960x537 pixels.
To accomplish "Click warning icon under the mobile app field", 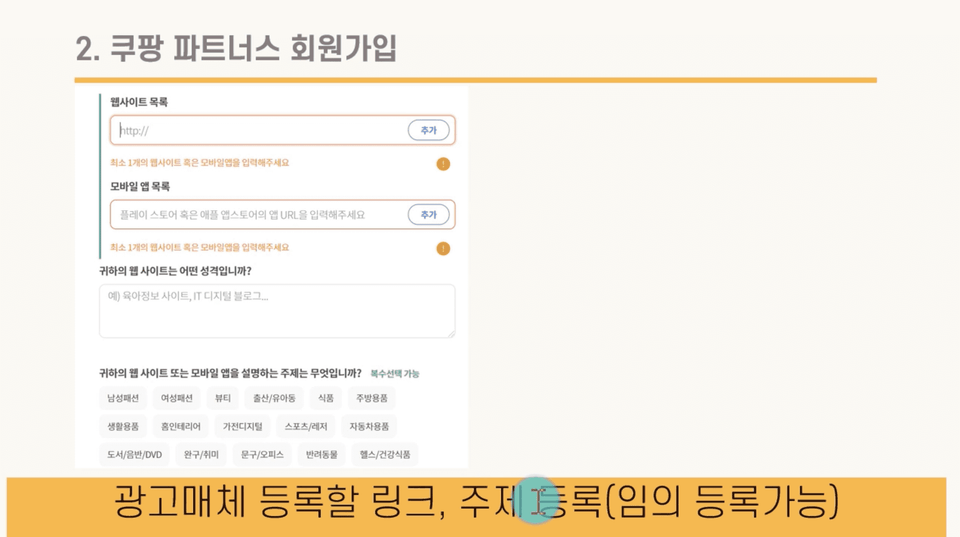I will point(443,248).
